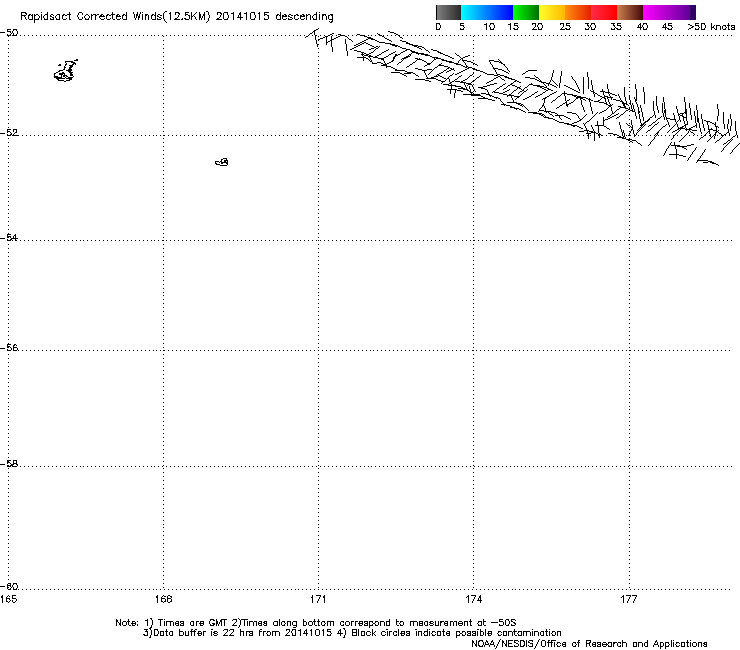
Task: Click the 'Rapidsact Corrected Winds(12.5KM)' title text
Action: (x=115, y=17)
